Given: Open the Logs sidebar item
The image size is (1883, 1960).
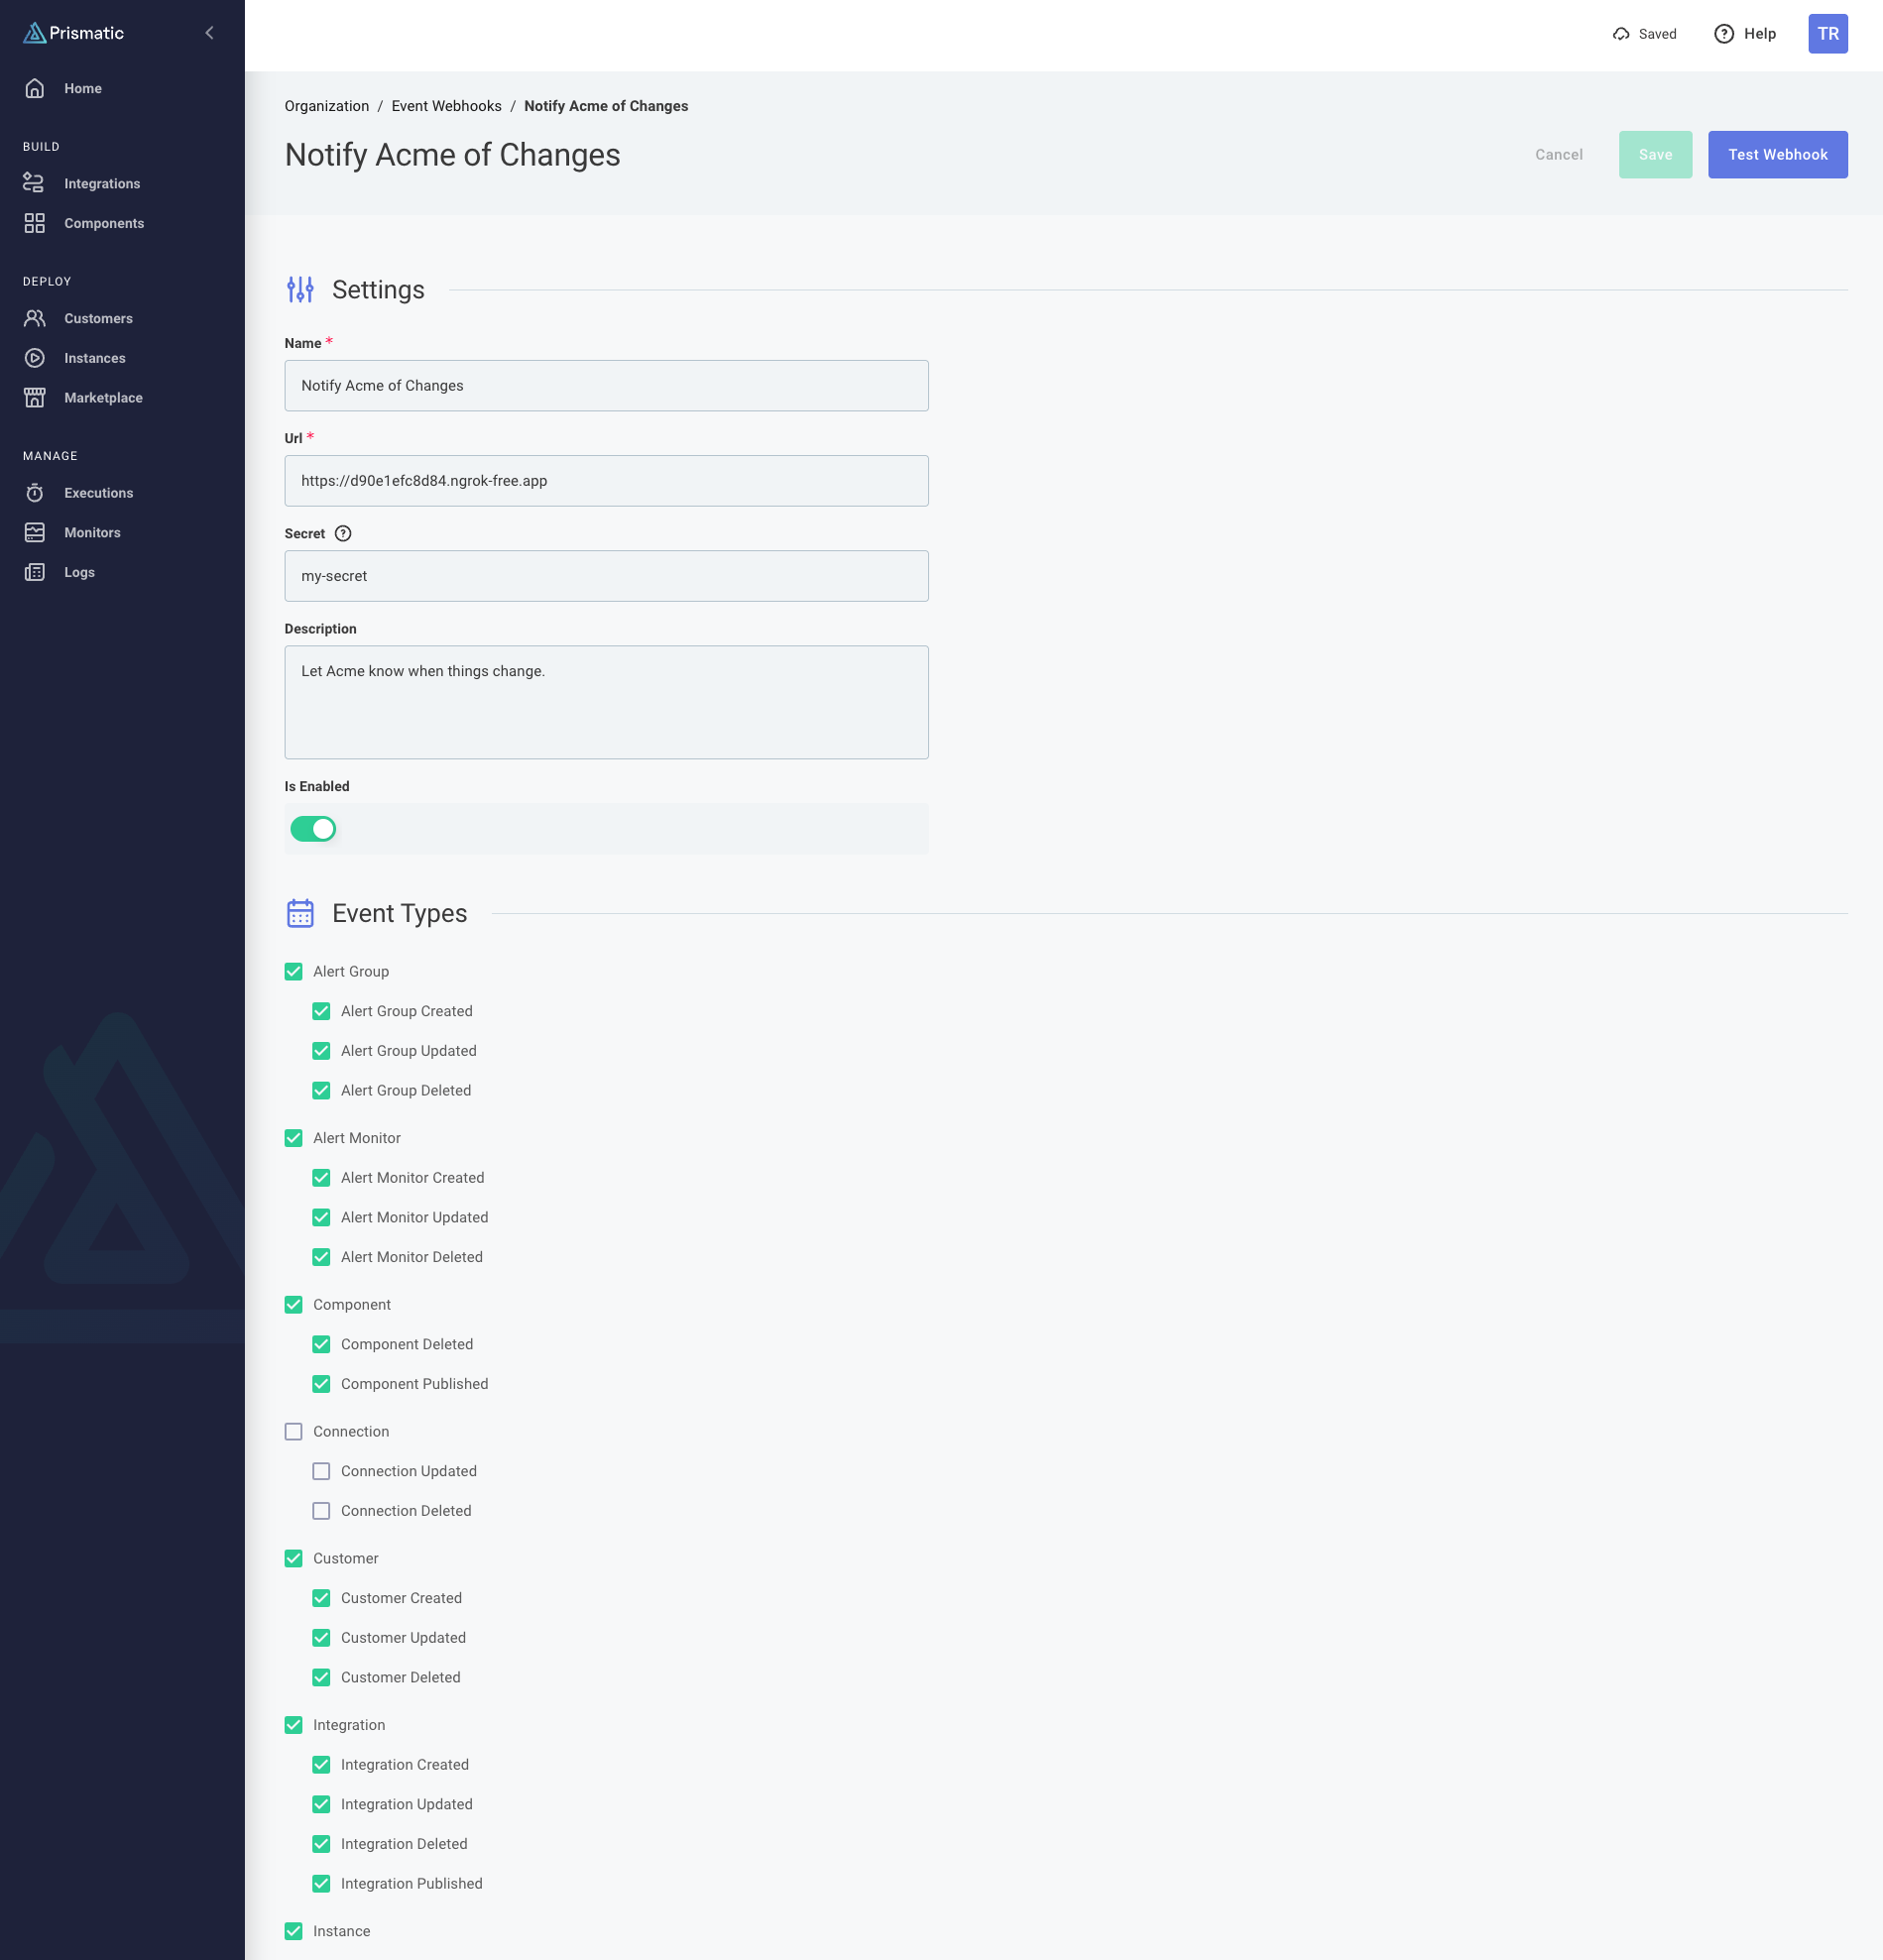Looking at the screenshot, I should tap(79, 572).
